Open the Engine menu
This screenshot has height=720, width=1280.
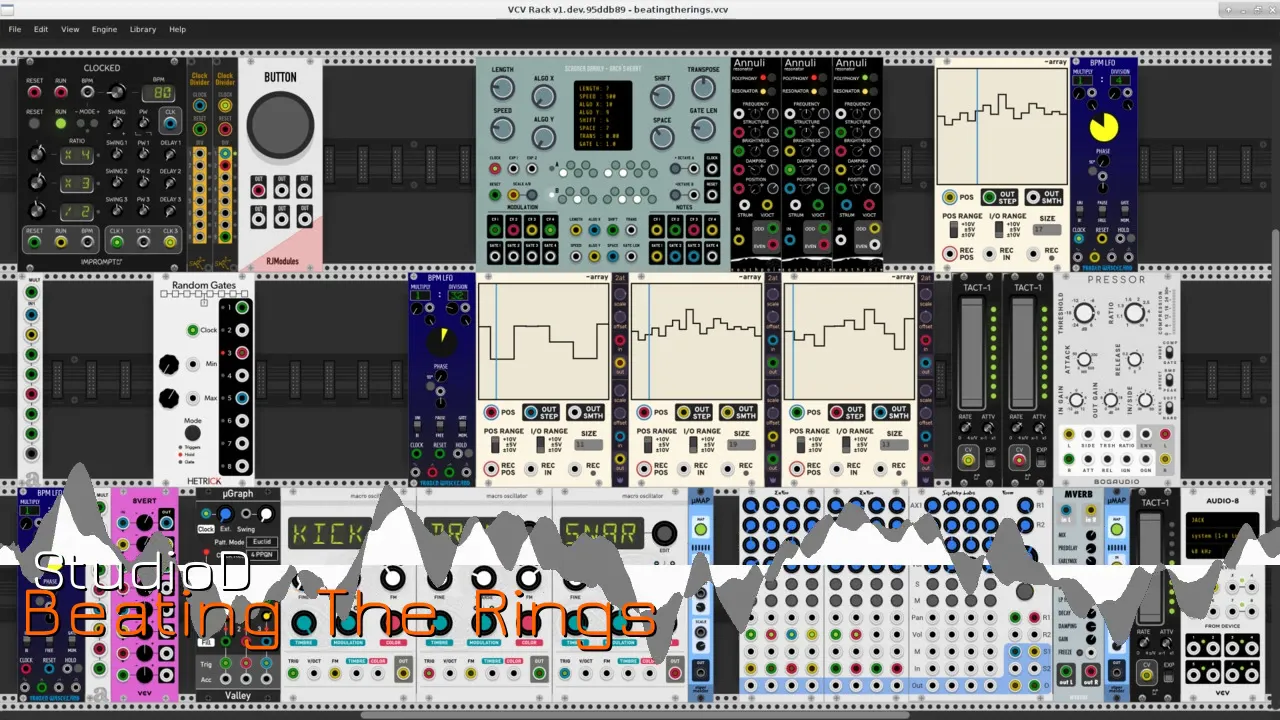click(x=104, y=29)
